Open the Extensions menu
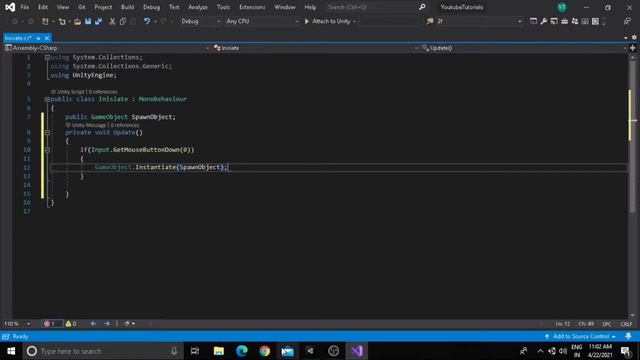640x360 pixels. point(252,7)
